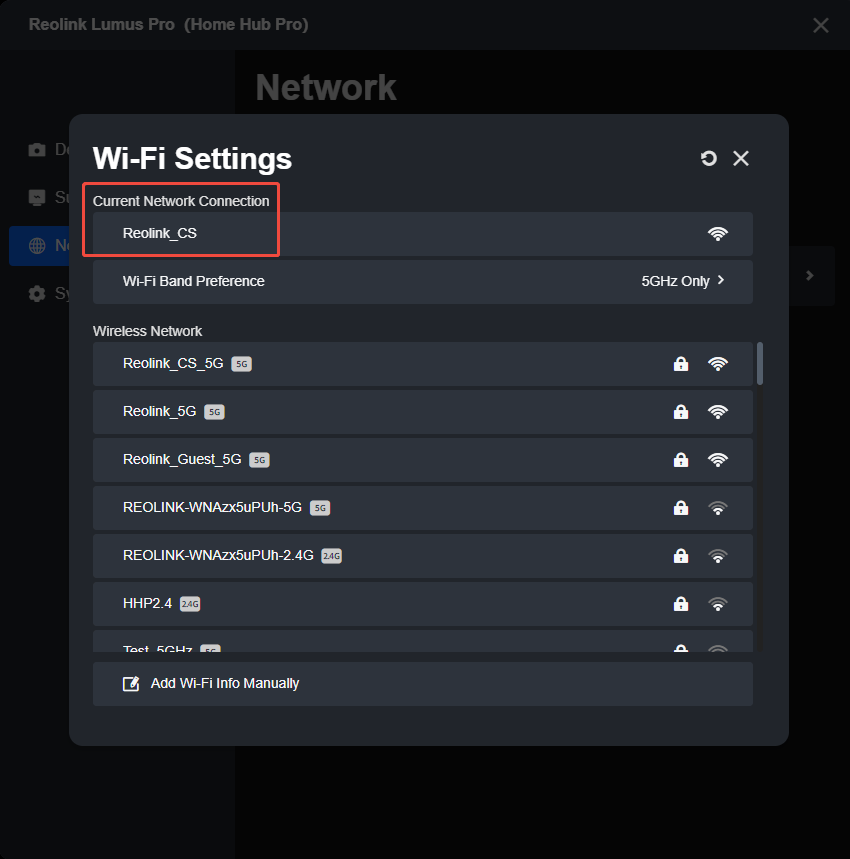Select the Reolink_Guest_5G network
Screen dimensions: 850x859
pos(423,460)
